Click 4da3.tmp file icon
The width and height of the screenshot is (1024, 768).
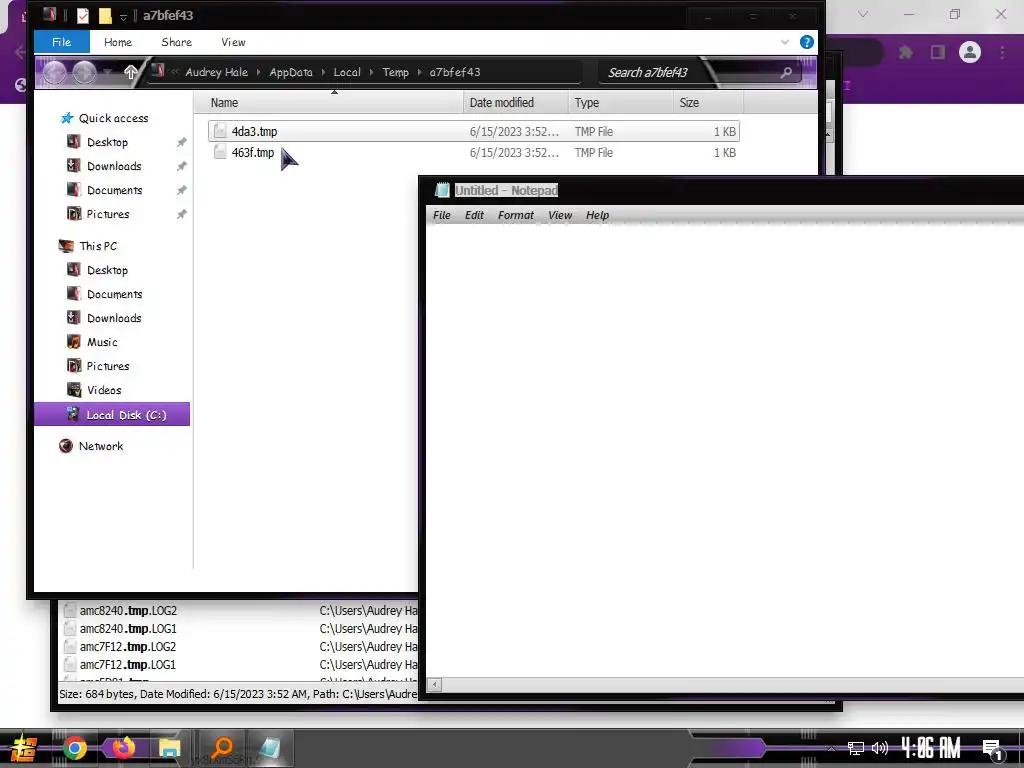[x=221, y=131]
